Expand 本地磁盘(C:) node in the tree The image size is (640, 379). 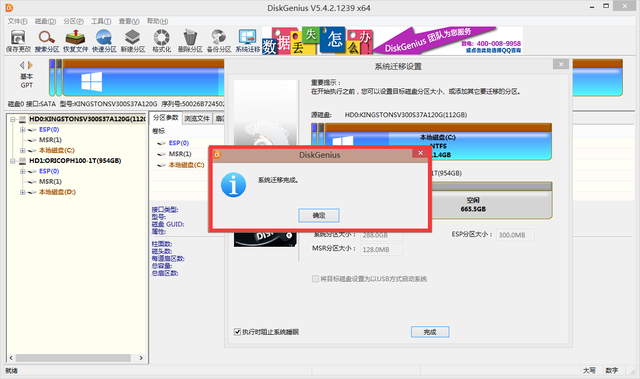coord(22,151)
